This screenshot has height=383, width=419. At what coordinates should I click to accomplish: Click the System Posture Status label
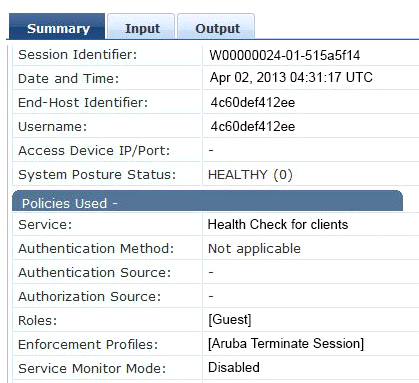tap(97, 175)
